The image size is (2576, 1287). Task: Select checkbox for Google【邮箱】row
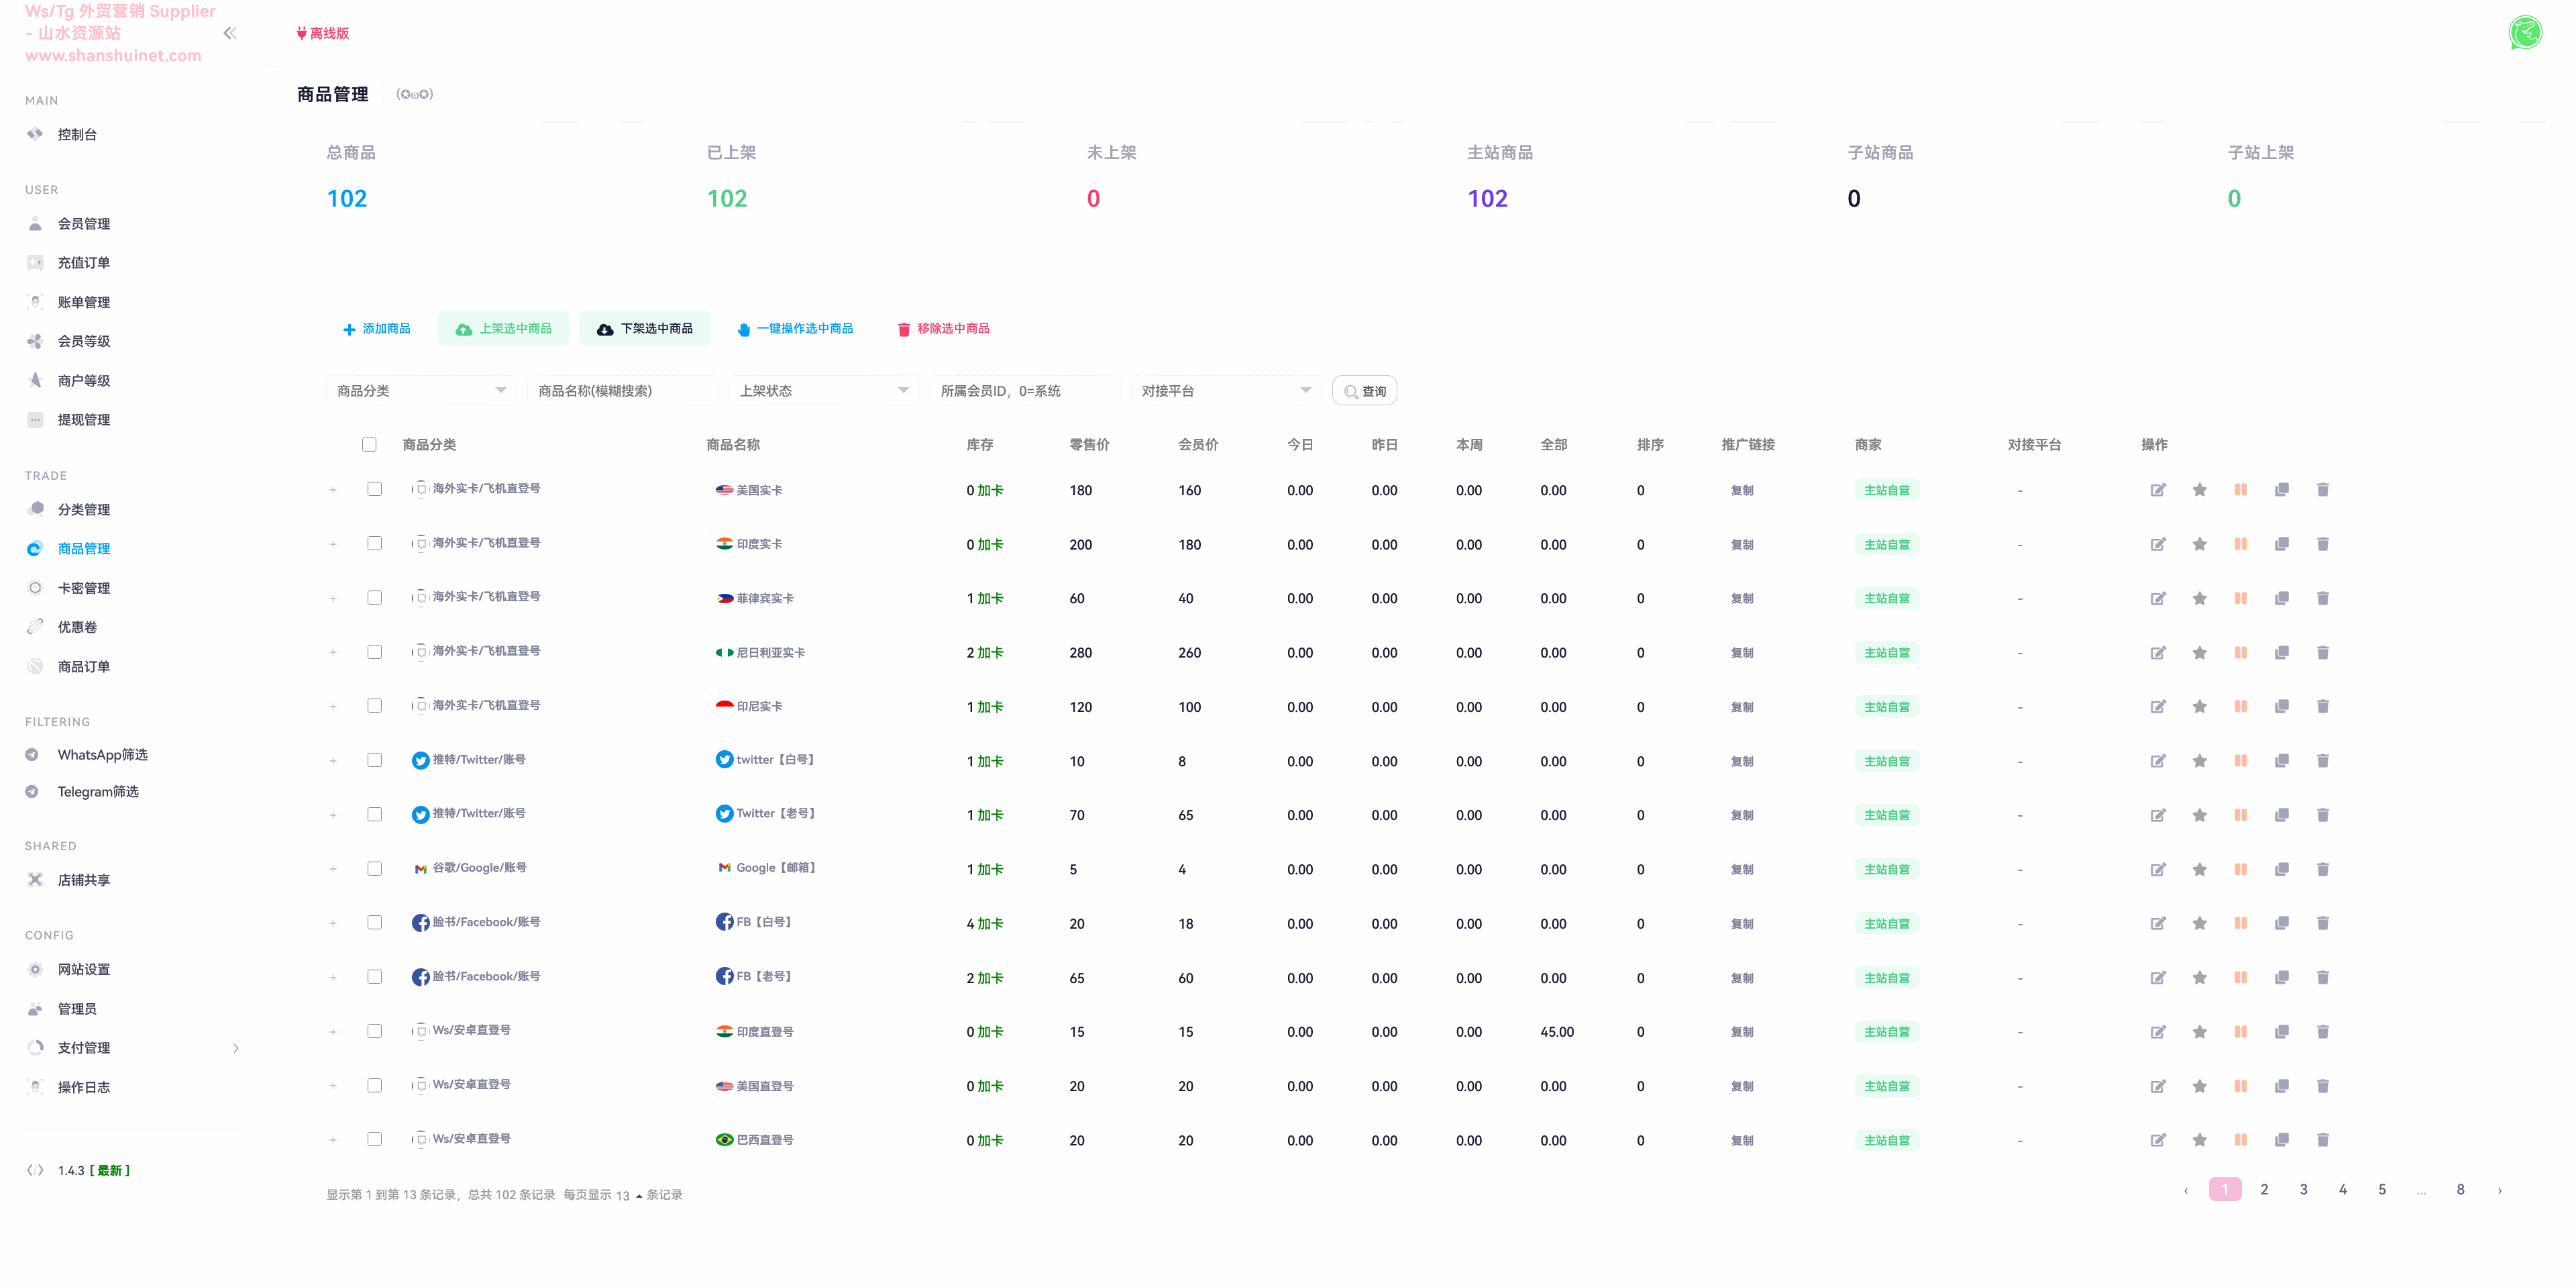pos(374,868)
